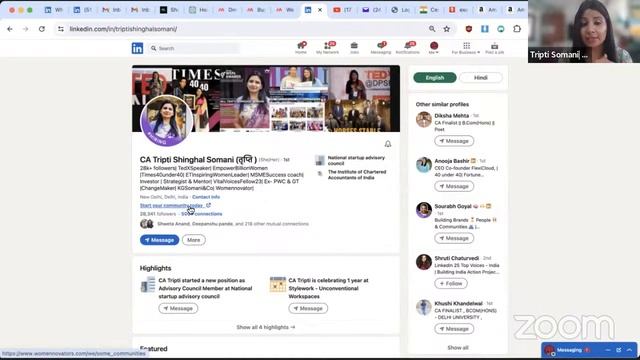This screenshot has height=360, width=640.
Task: Reload the page
Action: (x=42, y=29)
